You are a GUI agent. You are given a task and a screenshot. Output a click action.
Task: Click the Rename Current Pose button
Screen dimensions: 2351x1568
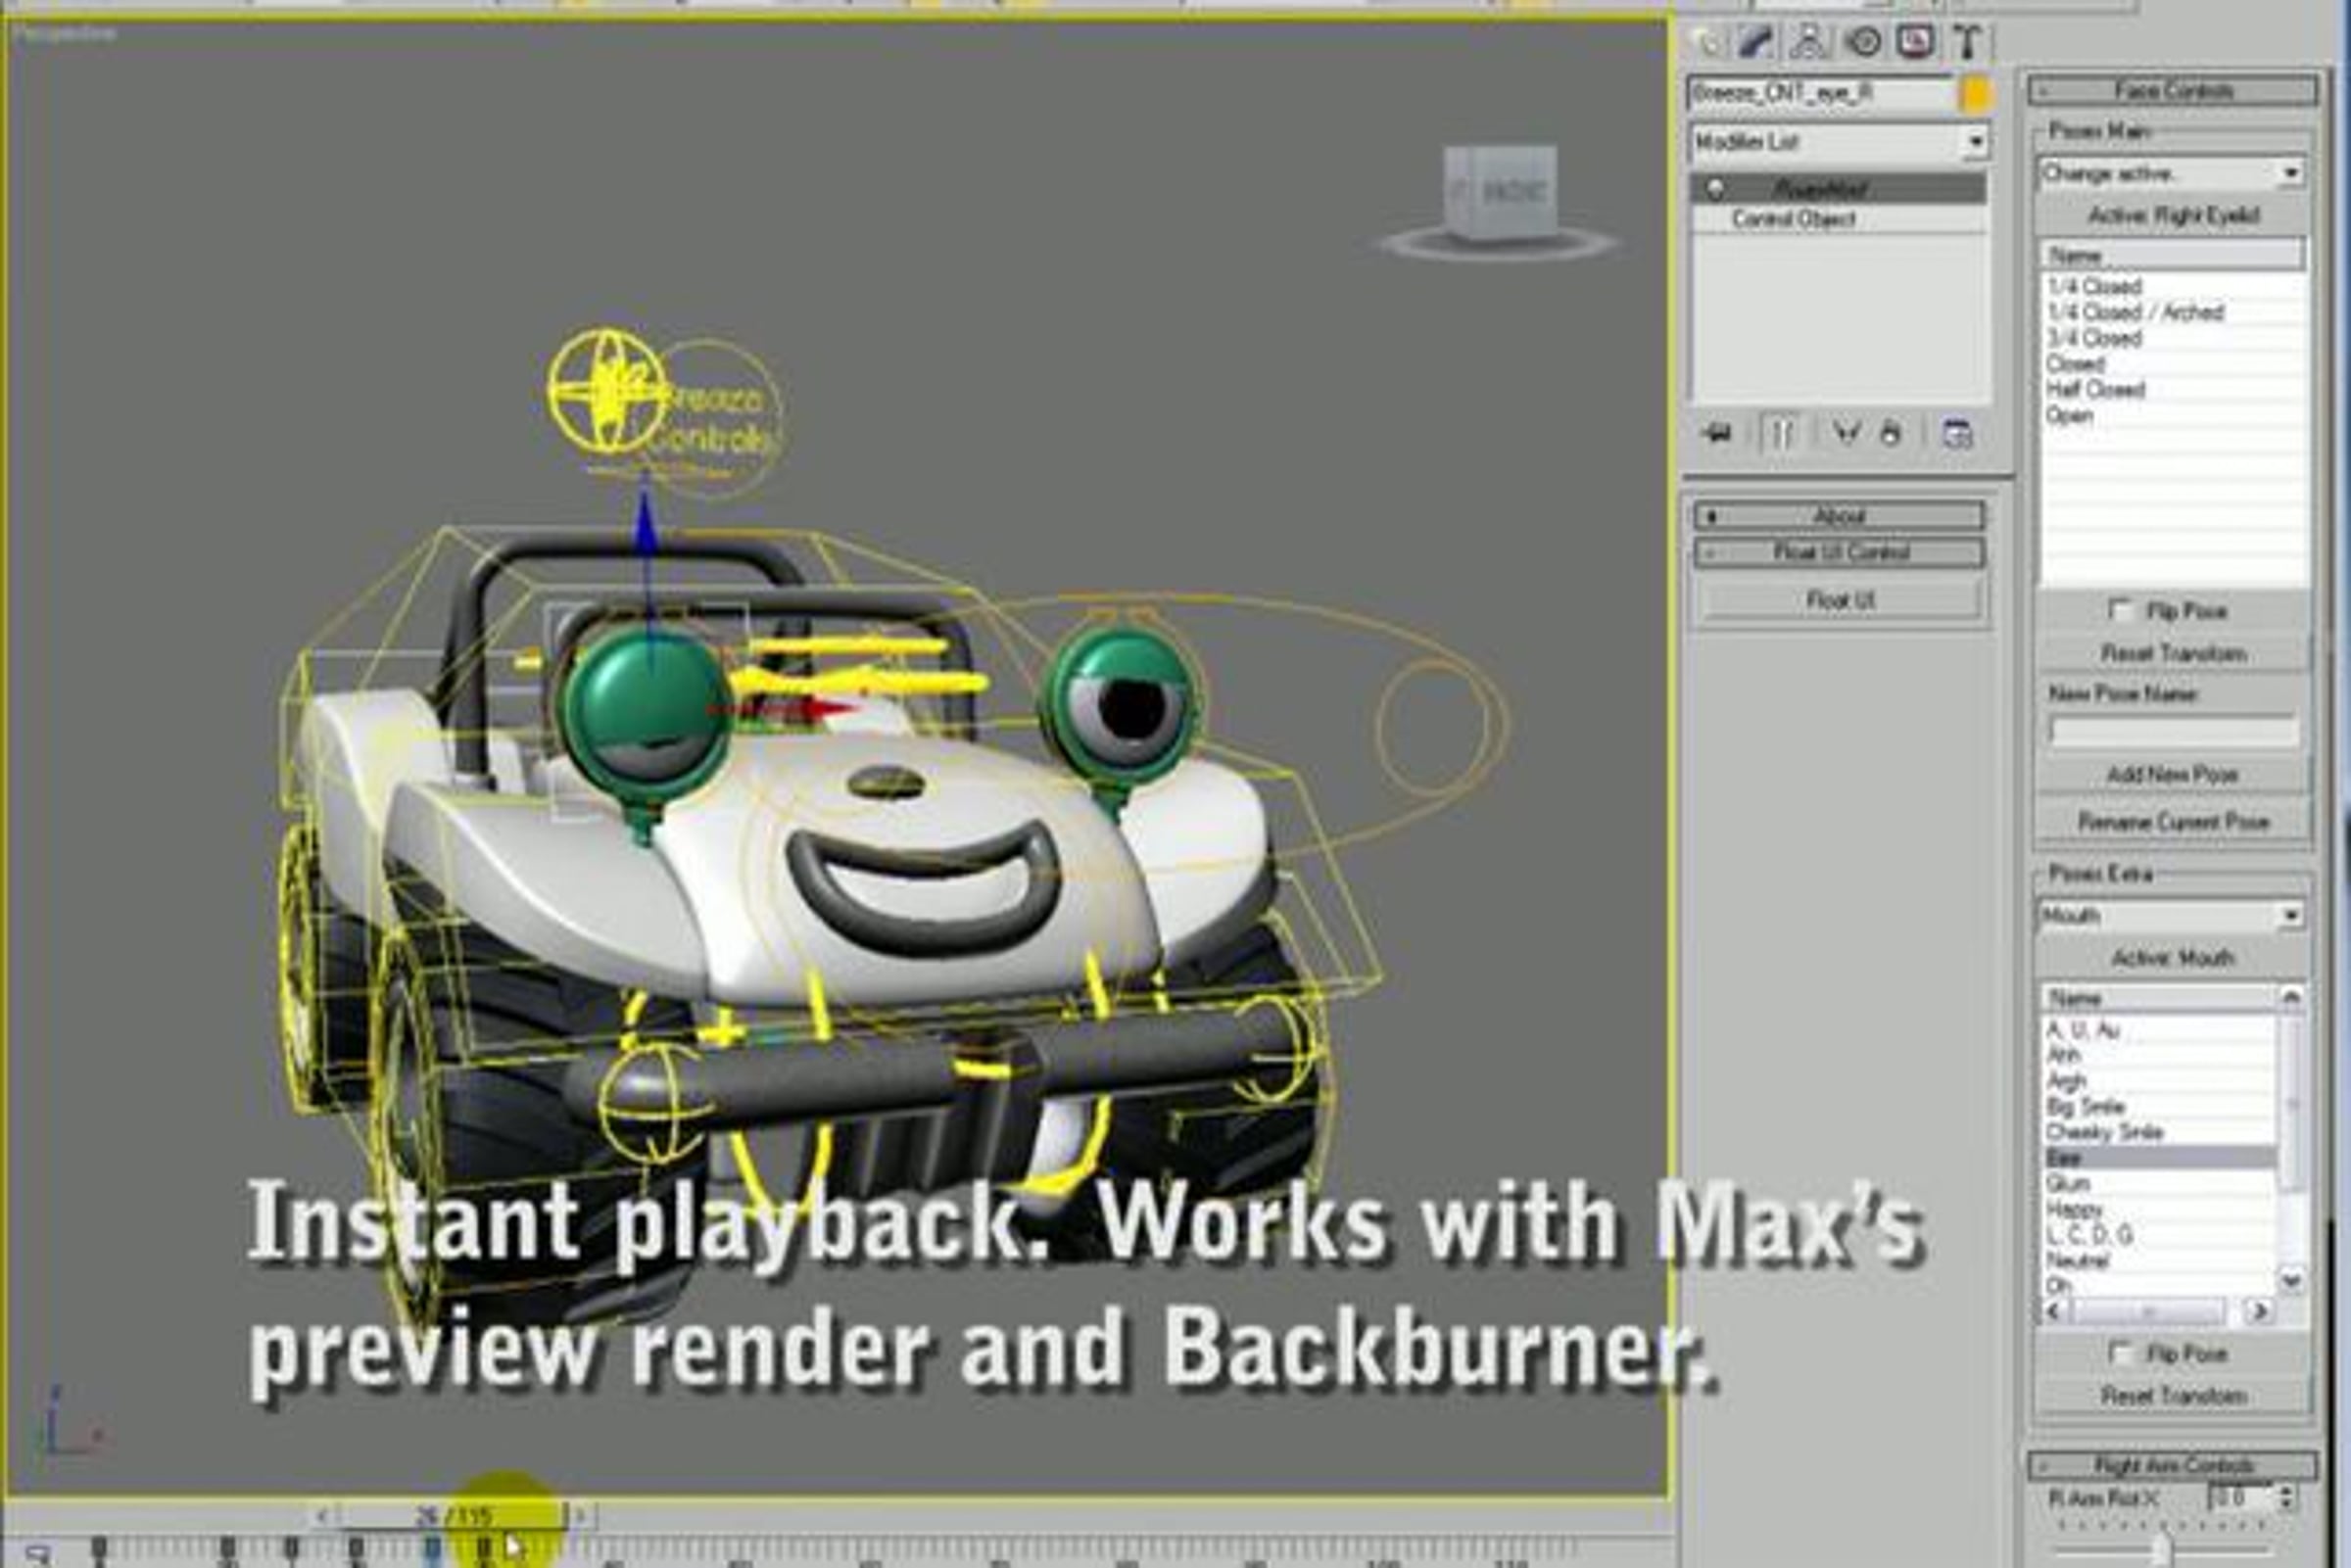(x=2172, y=822)
